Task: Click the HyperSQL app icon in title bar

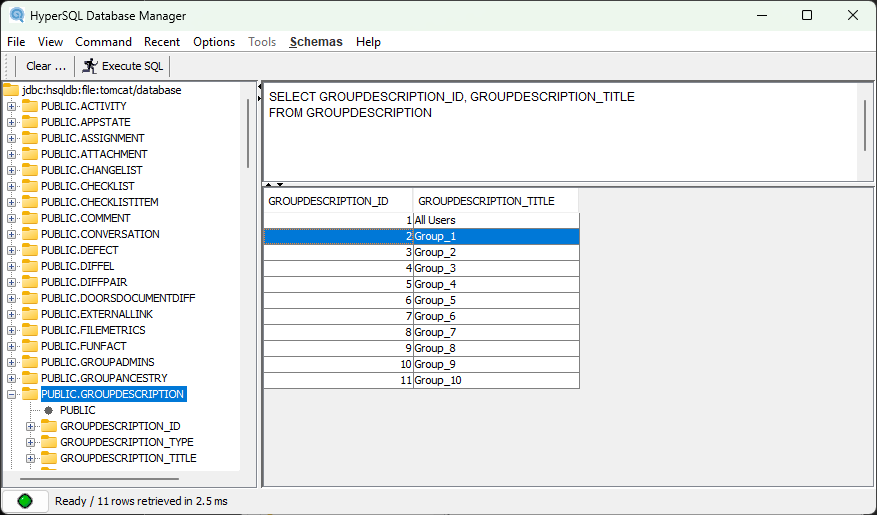Action: pyautogui.click(x=17, y=15)
